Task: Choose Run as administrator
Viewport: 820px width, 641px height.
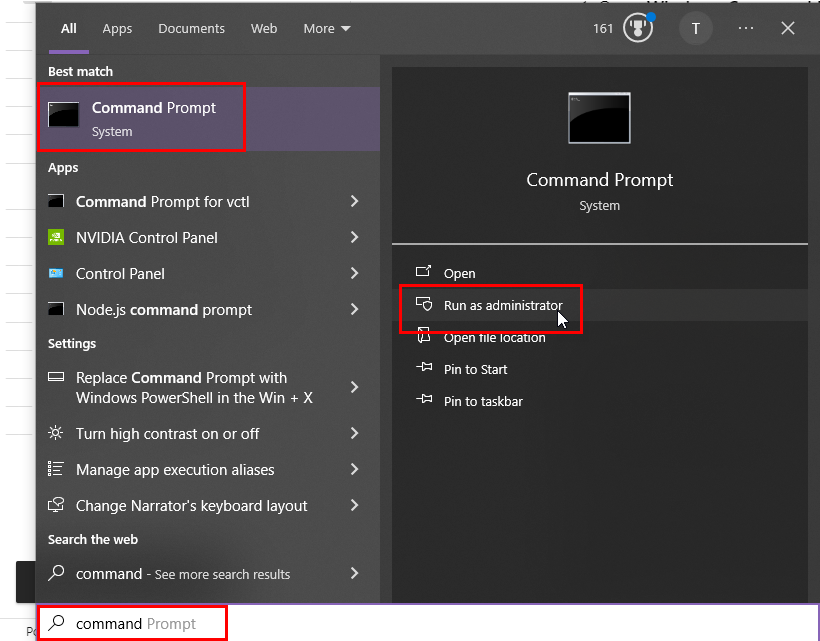Action: tap(600, 305)
